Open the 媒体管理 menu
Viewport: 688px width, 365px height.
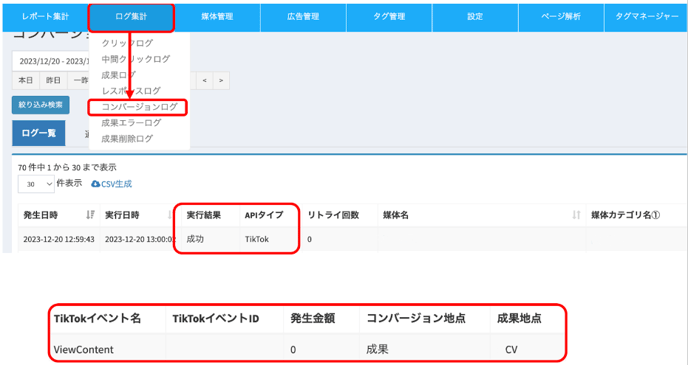(x=217, y=17)
